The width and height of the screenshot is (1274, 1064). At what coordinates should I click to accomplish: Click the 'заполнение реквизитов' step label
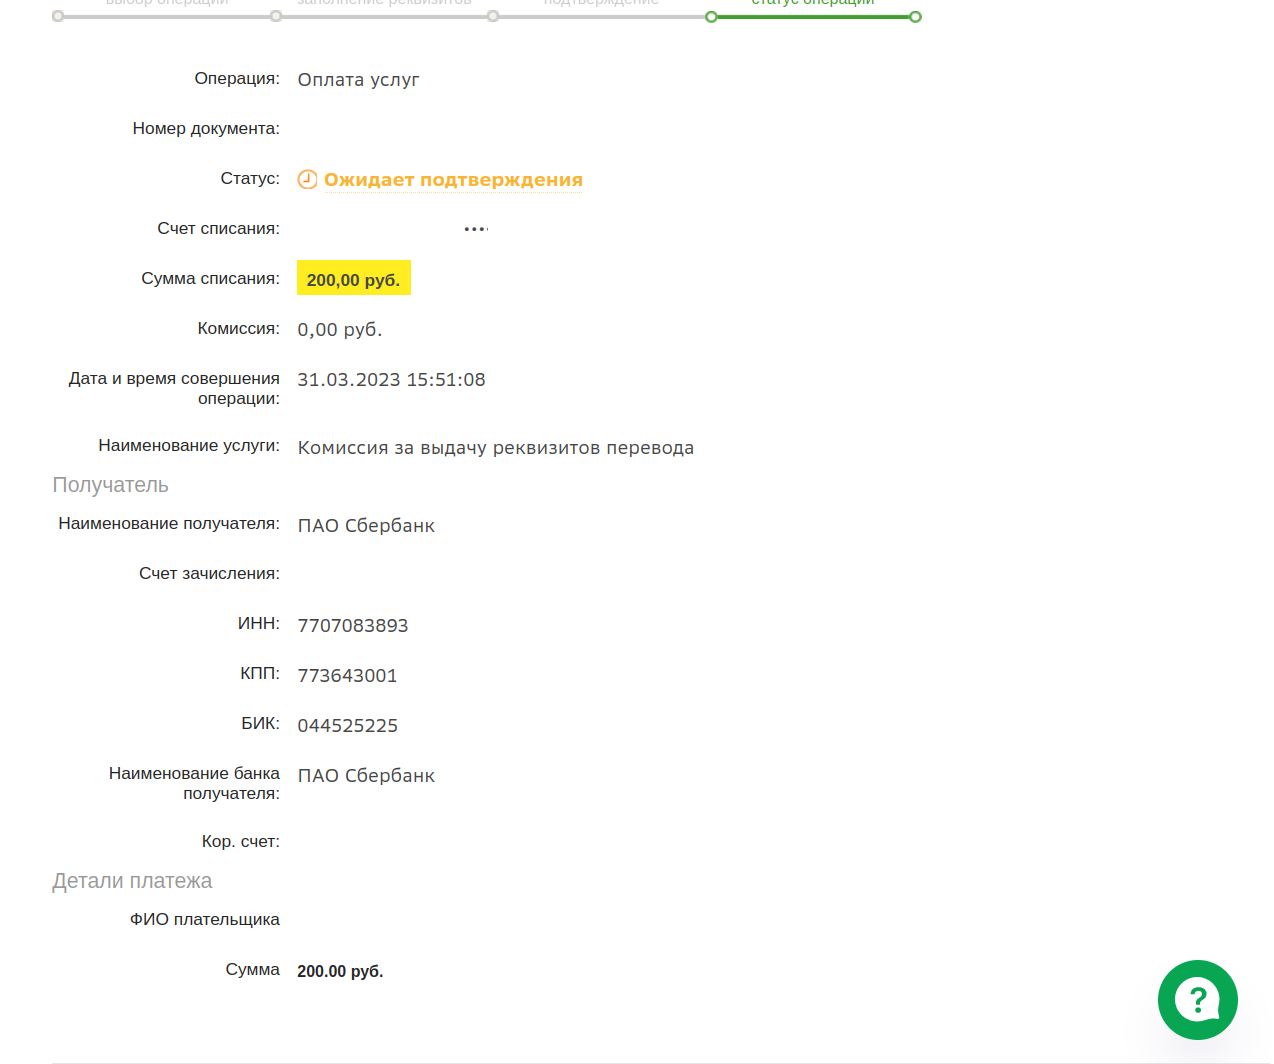click(x=384, y=3)
